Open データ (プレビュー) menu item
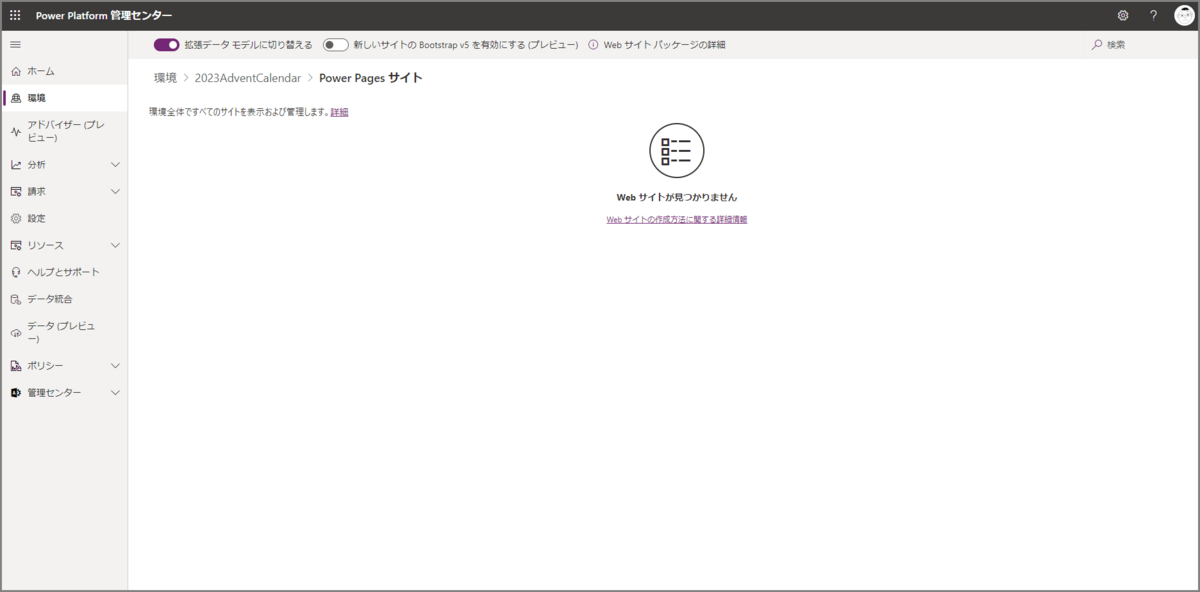Viewport: 1200px width, 592px height. click(64, 332)
